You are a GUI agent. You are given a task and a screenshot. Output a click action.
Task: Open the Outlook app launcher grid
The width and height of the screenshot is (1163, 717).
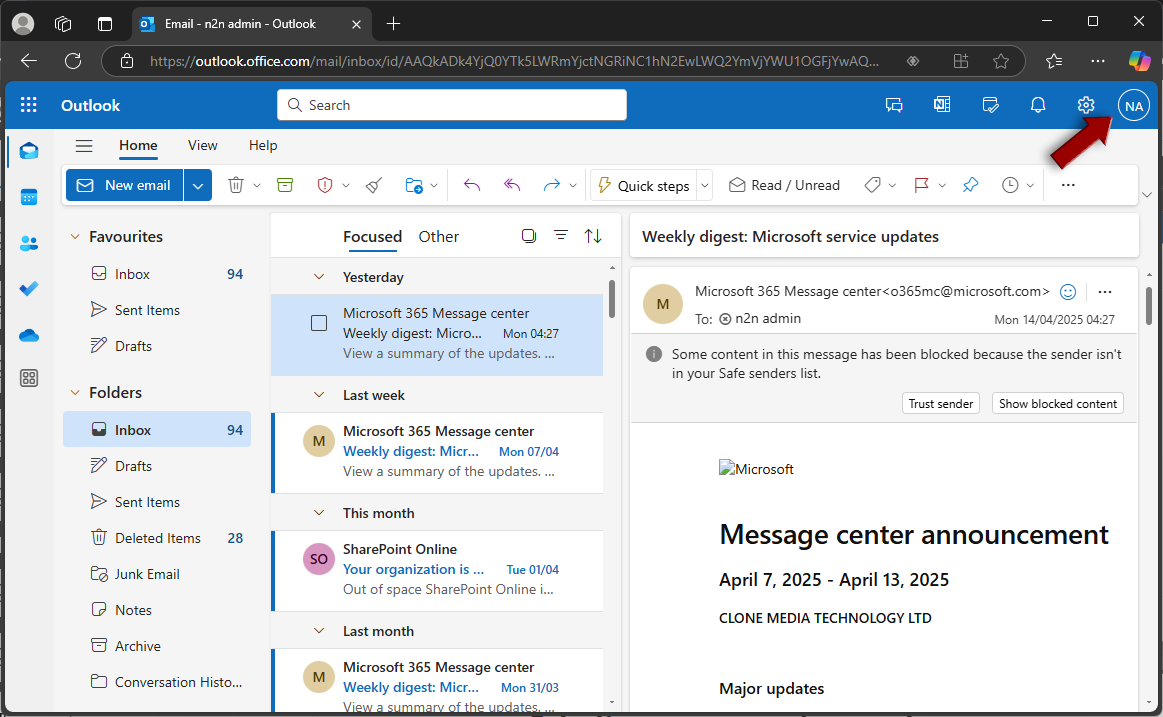click(x=29, y=105)
